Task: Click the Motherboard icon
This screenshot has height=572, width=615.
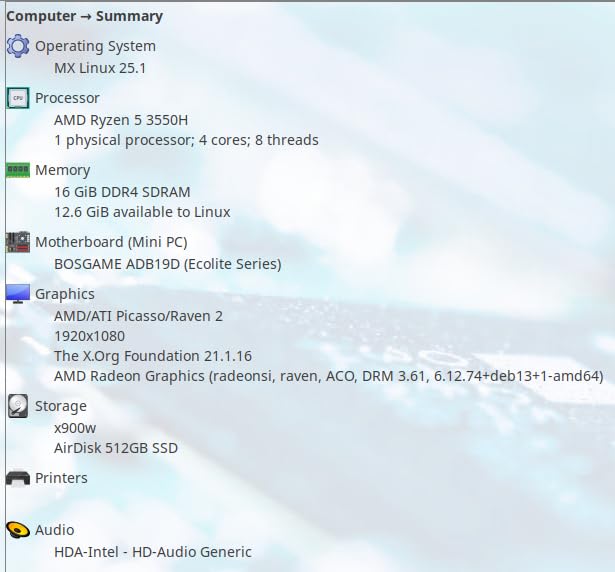Action: click(x=17, y=242)
